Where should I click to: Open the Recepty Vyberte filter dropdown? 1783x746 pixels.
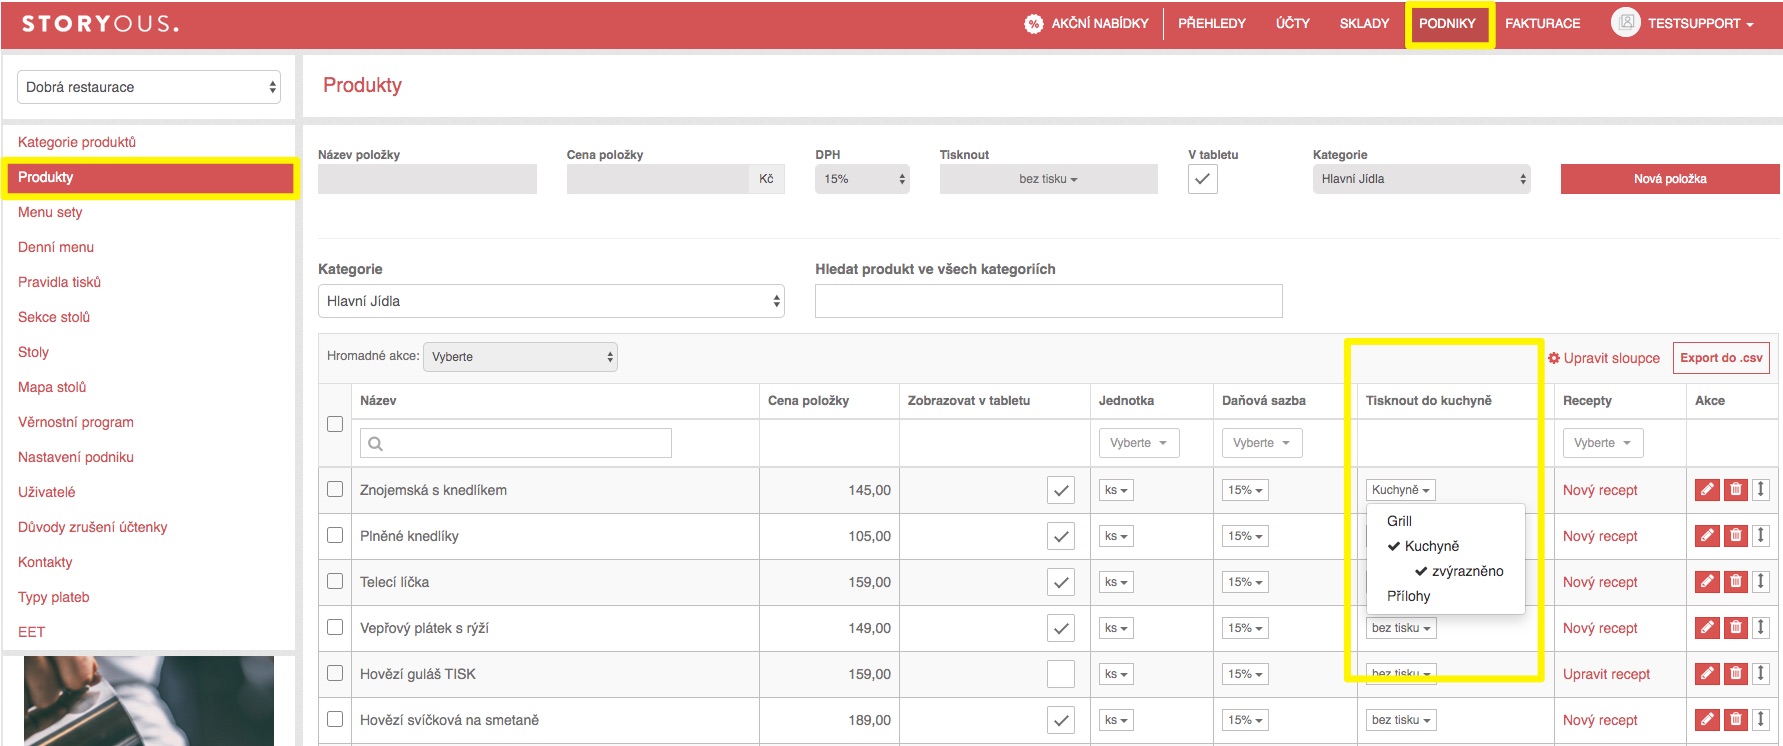coord(1603,443)
